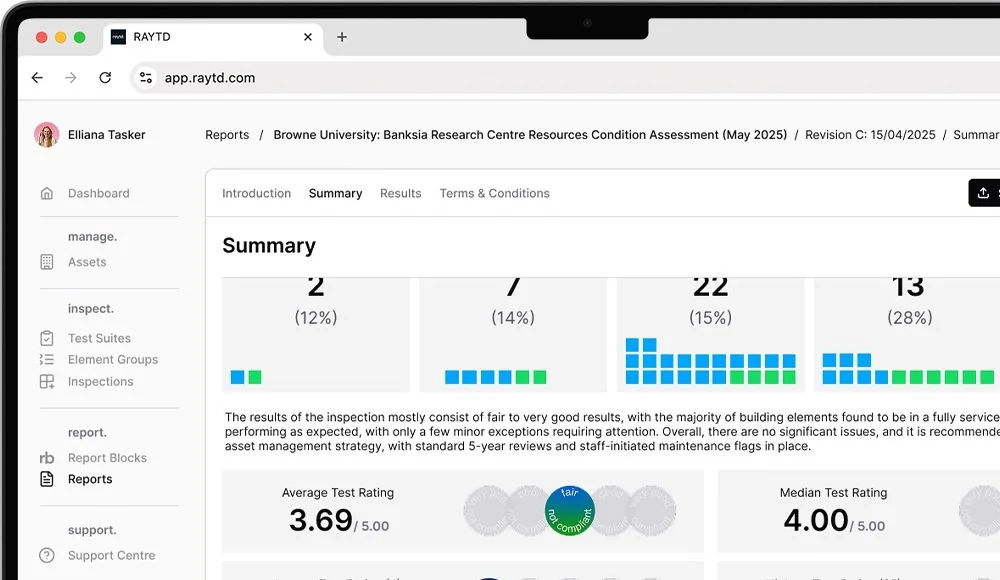Select the Summary tab

(335, 193)
